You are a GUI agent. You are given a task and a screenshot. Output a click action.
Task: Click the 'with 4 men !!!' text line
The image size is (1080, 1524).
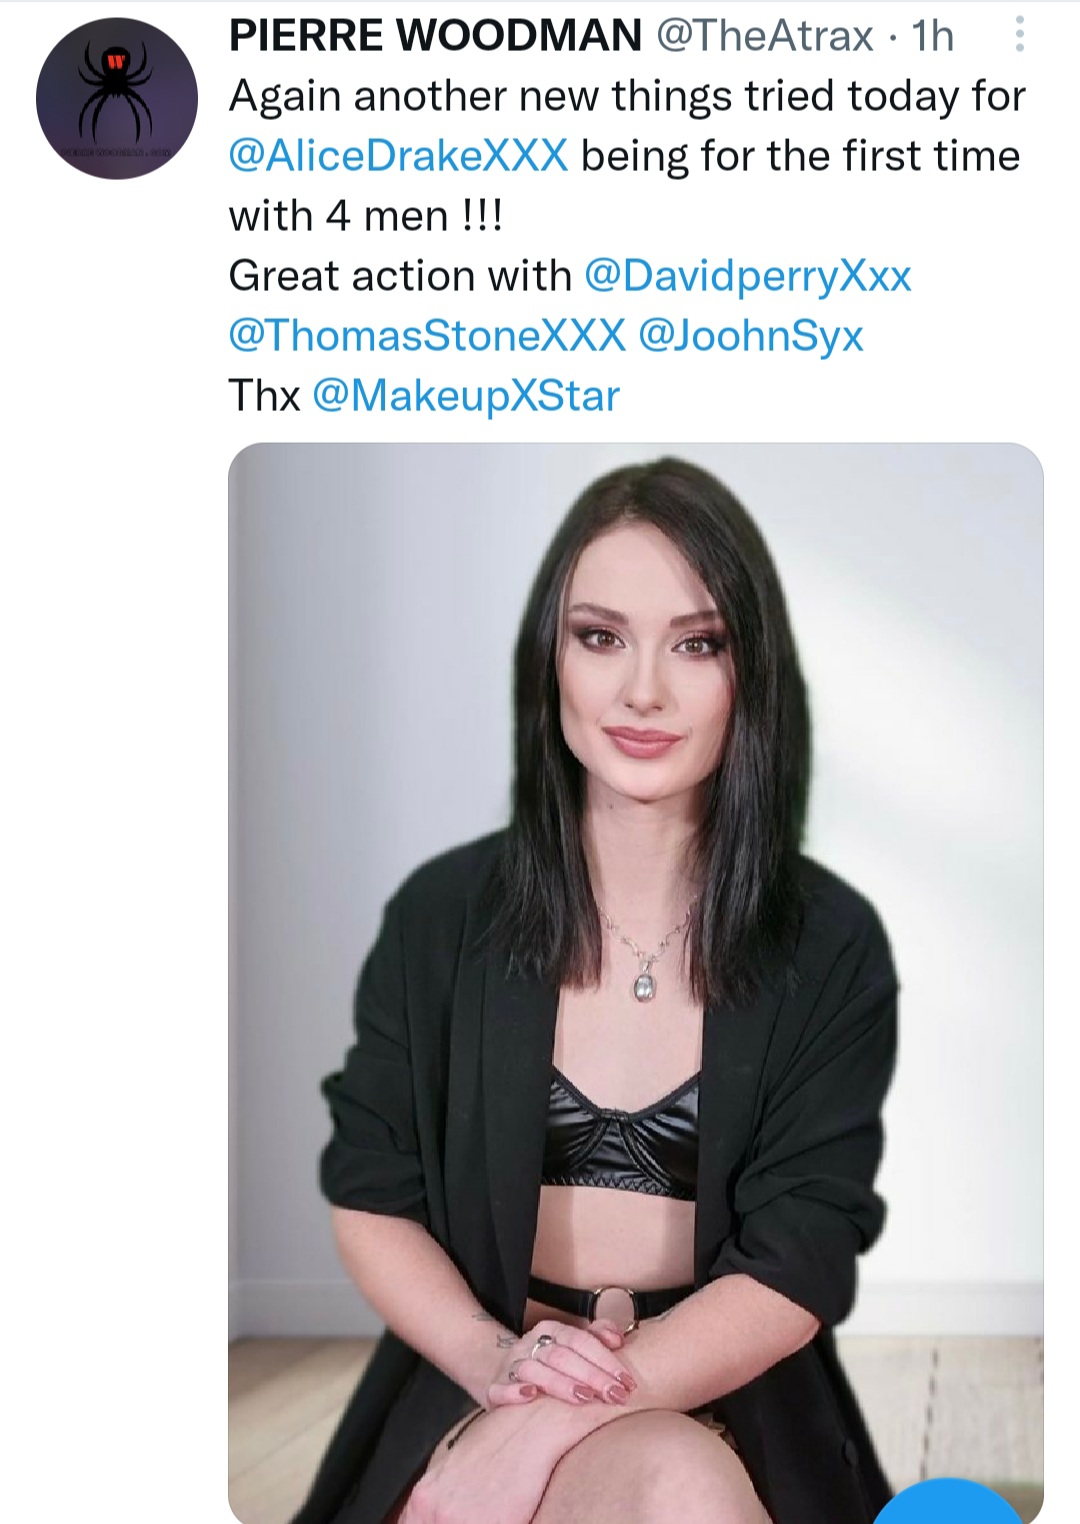[366, 216]
